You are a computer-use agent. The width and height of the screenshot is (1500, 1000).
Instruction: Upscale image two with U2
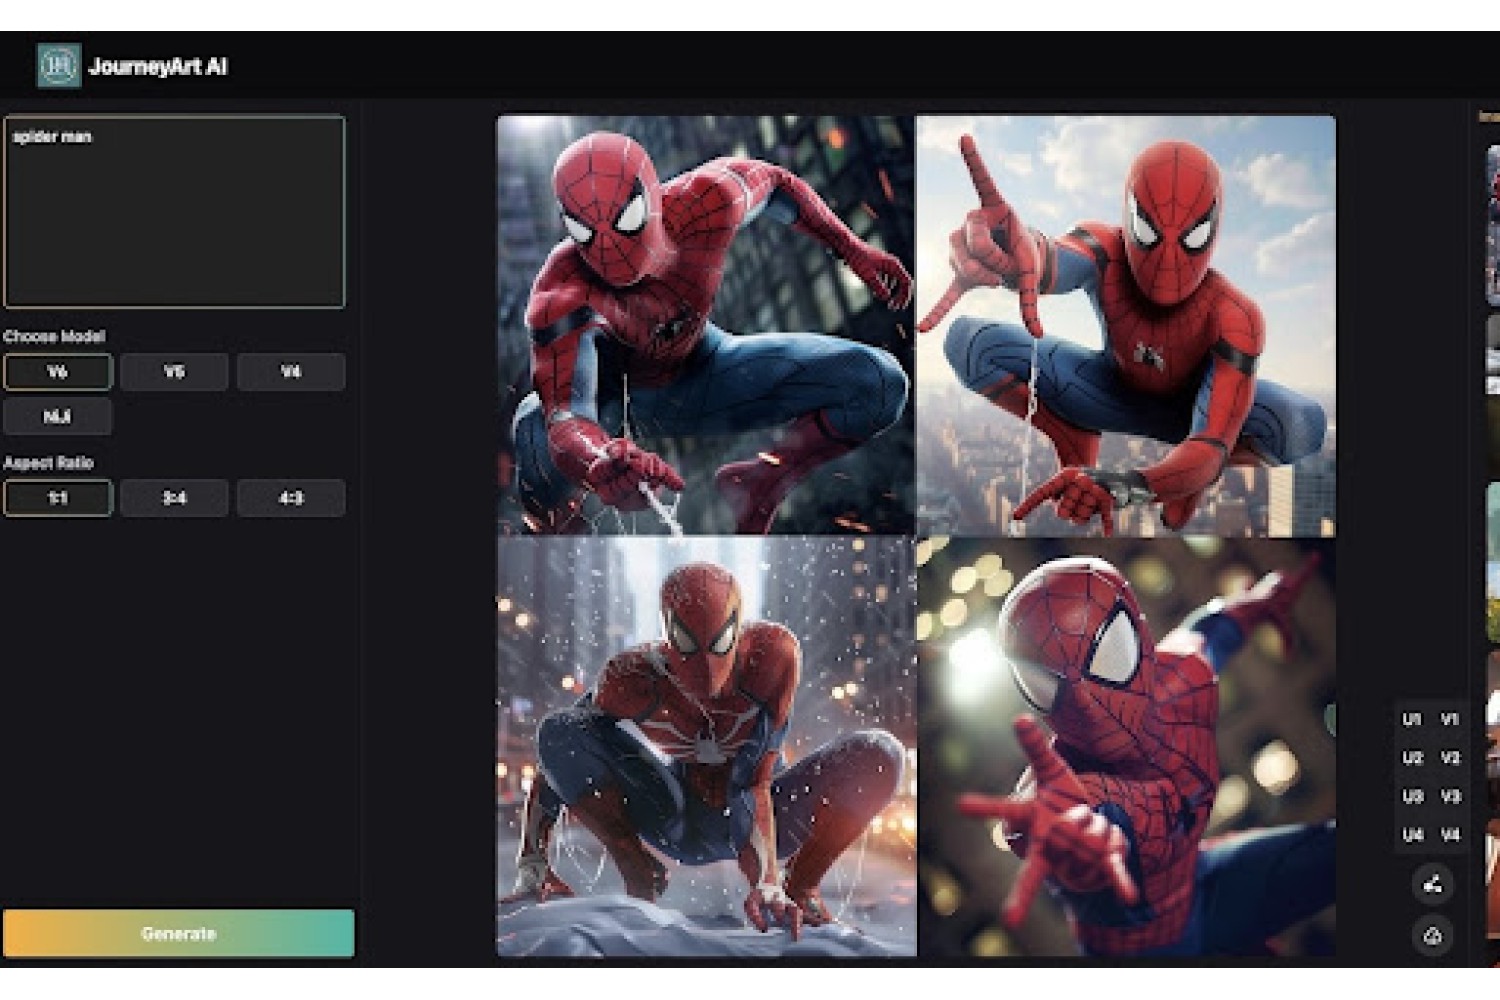(1412, 758)
